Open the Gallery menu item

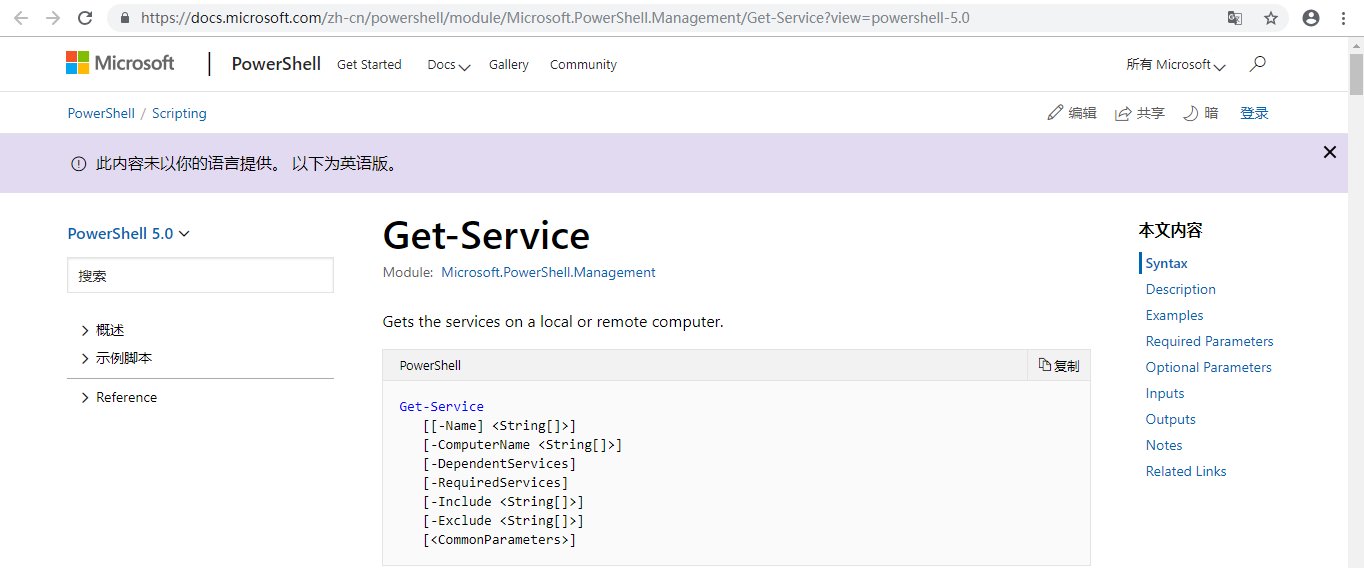[509, 65]
